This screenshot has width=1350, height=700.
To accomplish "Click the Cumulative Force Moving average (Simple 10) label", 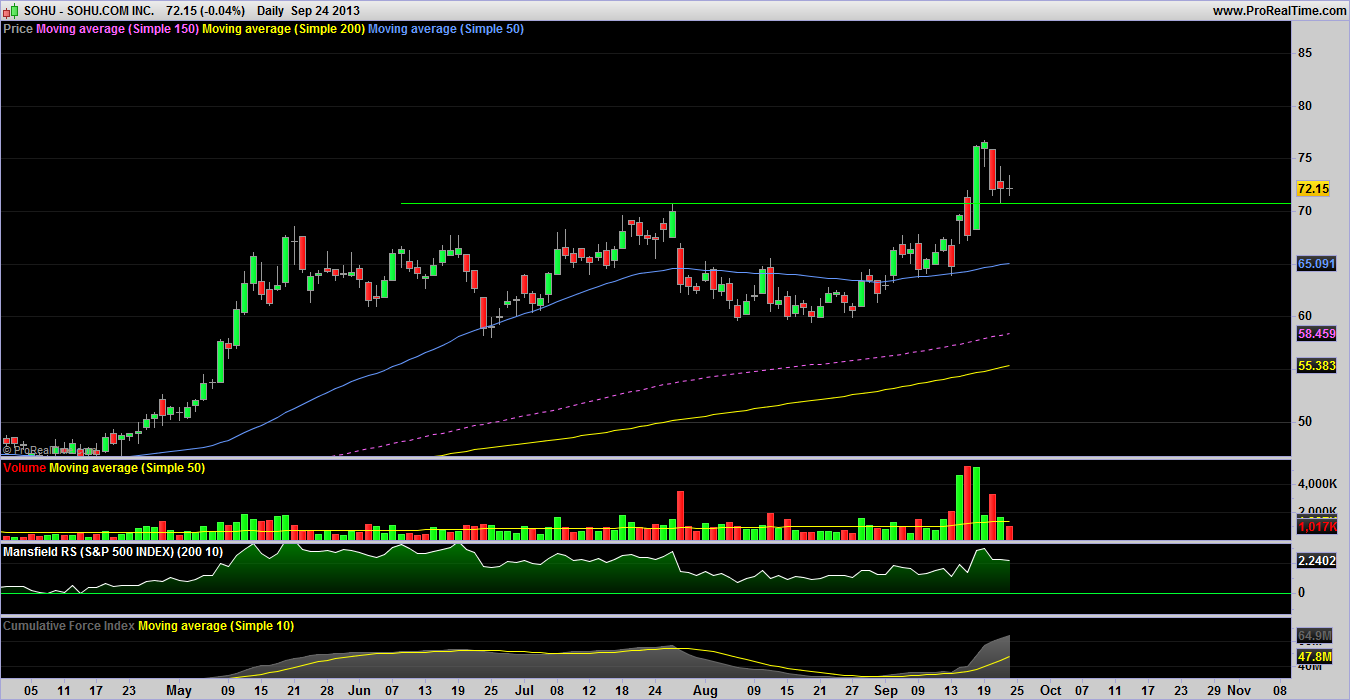I will [216, 626].
